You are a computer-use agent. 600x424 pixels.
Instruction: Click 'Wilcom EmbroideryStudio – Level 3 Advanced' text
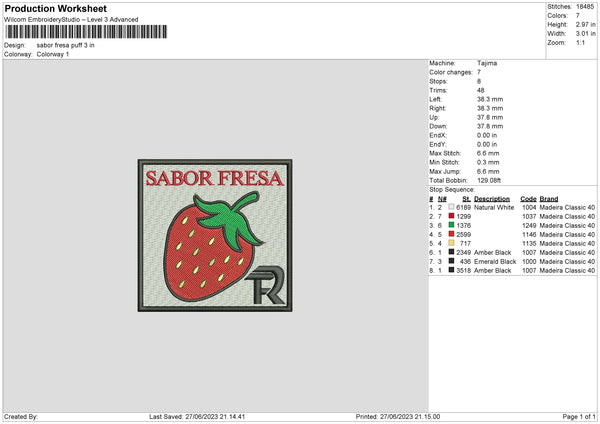point(71,20)
